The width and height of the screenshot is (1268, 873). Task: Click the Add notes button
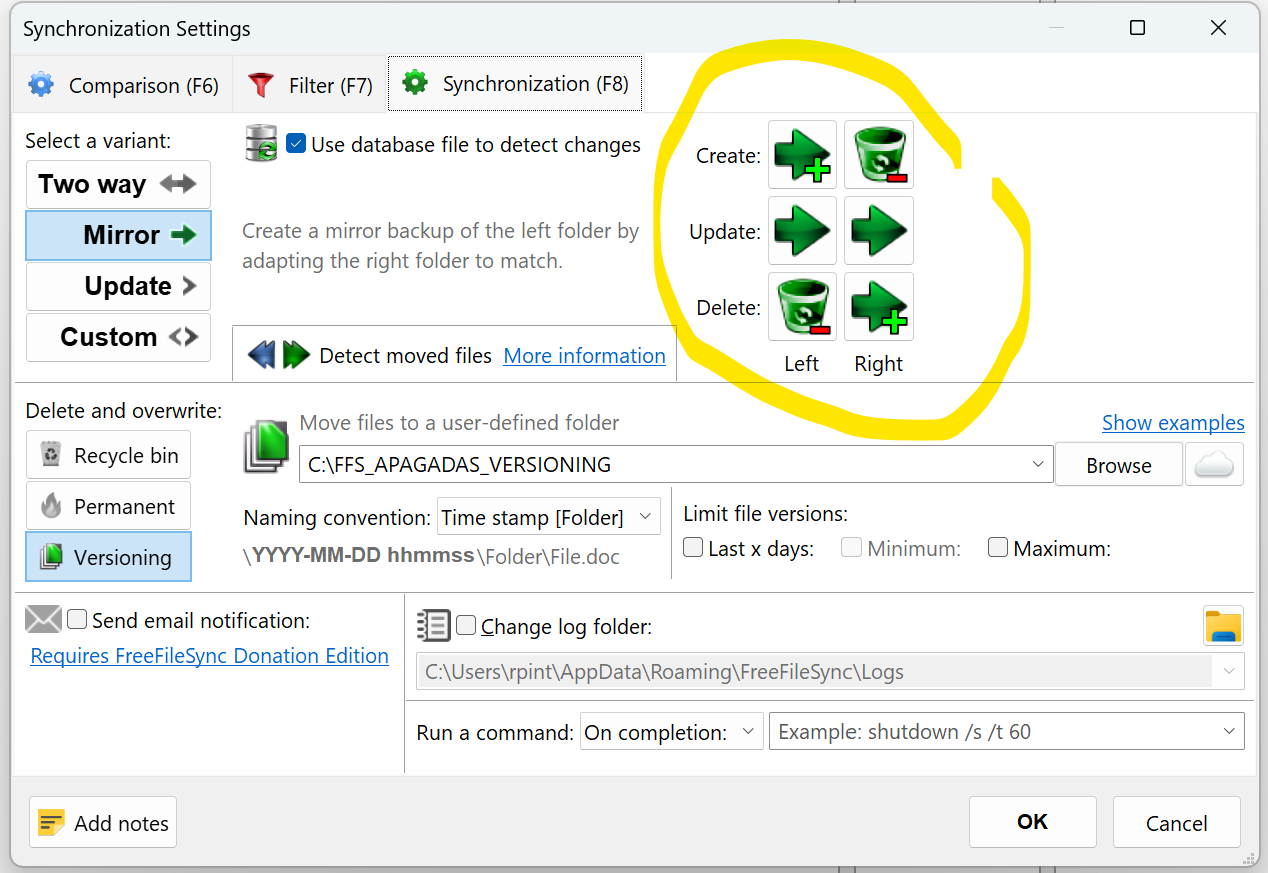103,822
